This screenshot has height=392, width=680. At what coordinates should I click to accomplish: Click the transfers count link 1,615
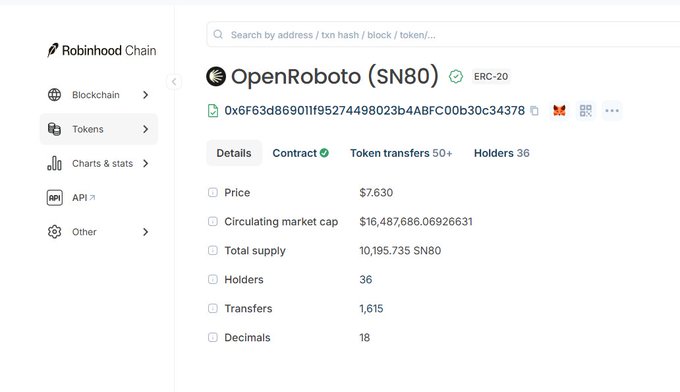tap(371, 308)
